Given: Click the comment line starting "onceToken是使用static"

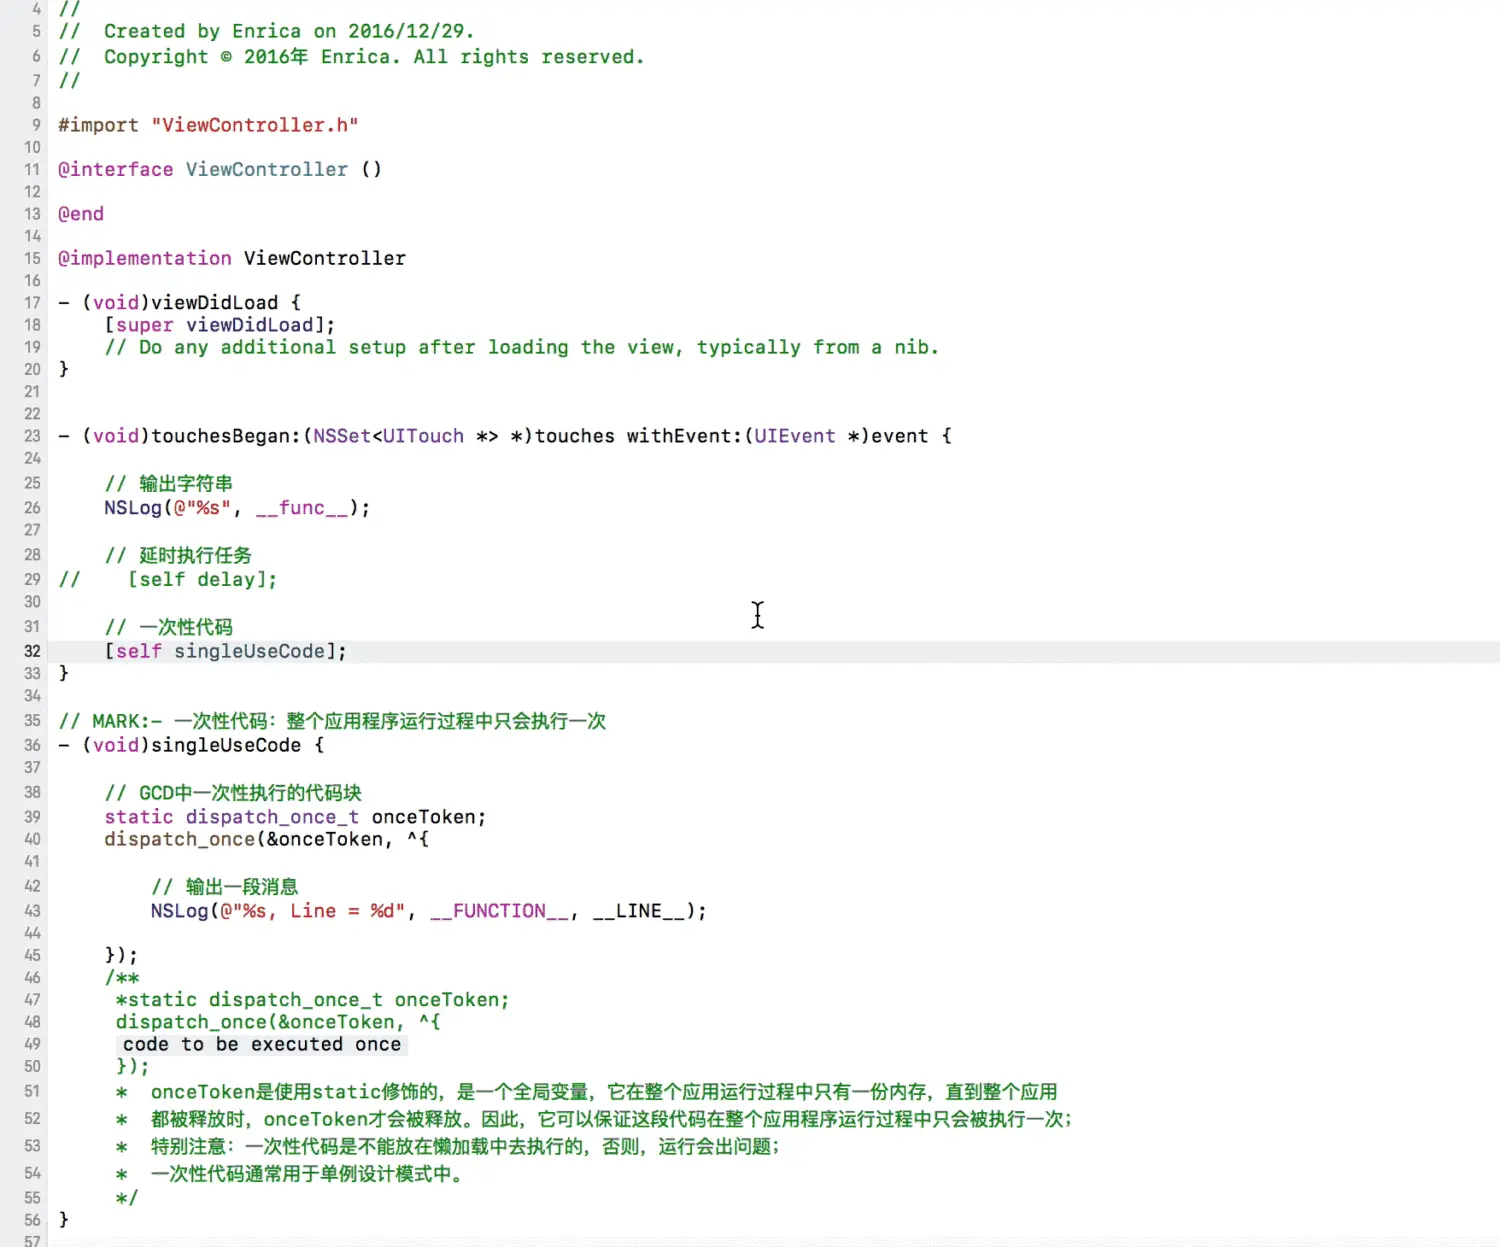Looking at the screenshot, I should click(587, 1092).
